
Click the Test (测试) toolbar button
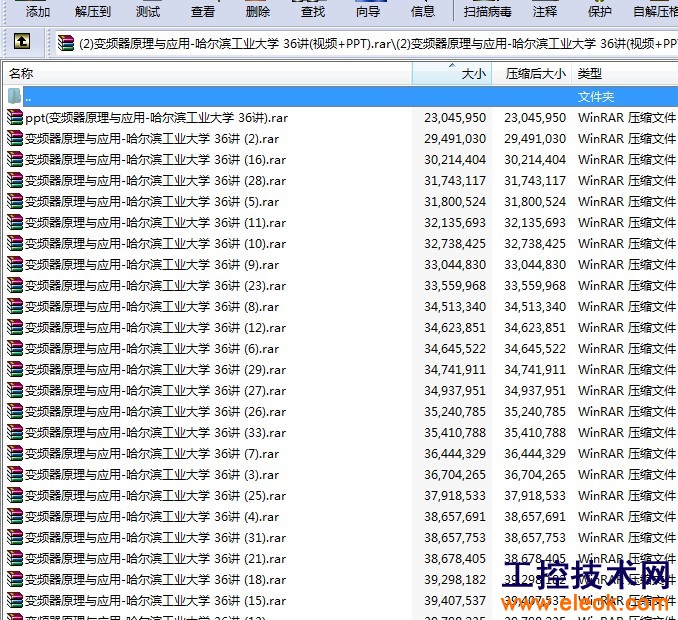click(x=148, y=11)
